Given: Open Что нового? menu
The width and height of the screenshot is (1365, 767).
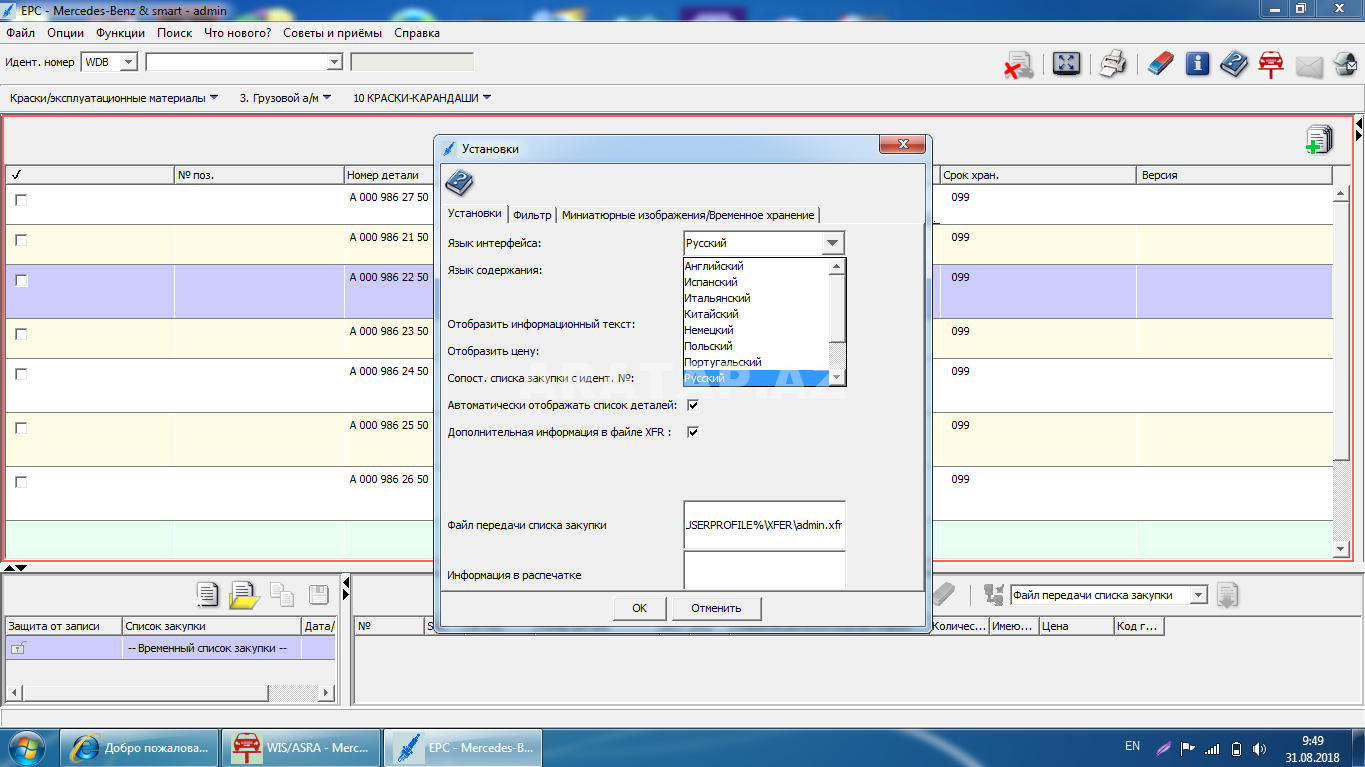Looking at the screenshot, I should 237,33.
